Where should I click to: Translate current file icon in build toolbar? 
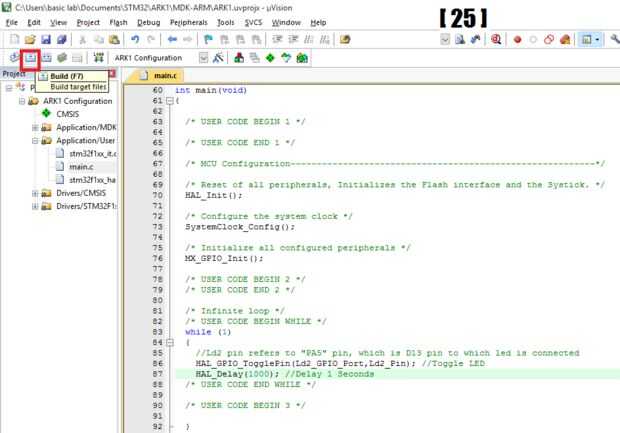pos(15,58)
